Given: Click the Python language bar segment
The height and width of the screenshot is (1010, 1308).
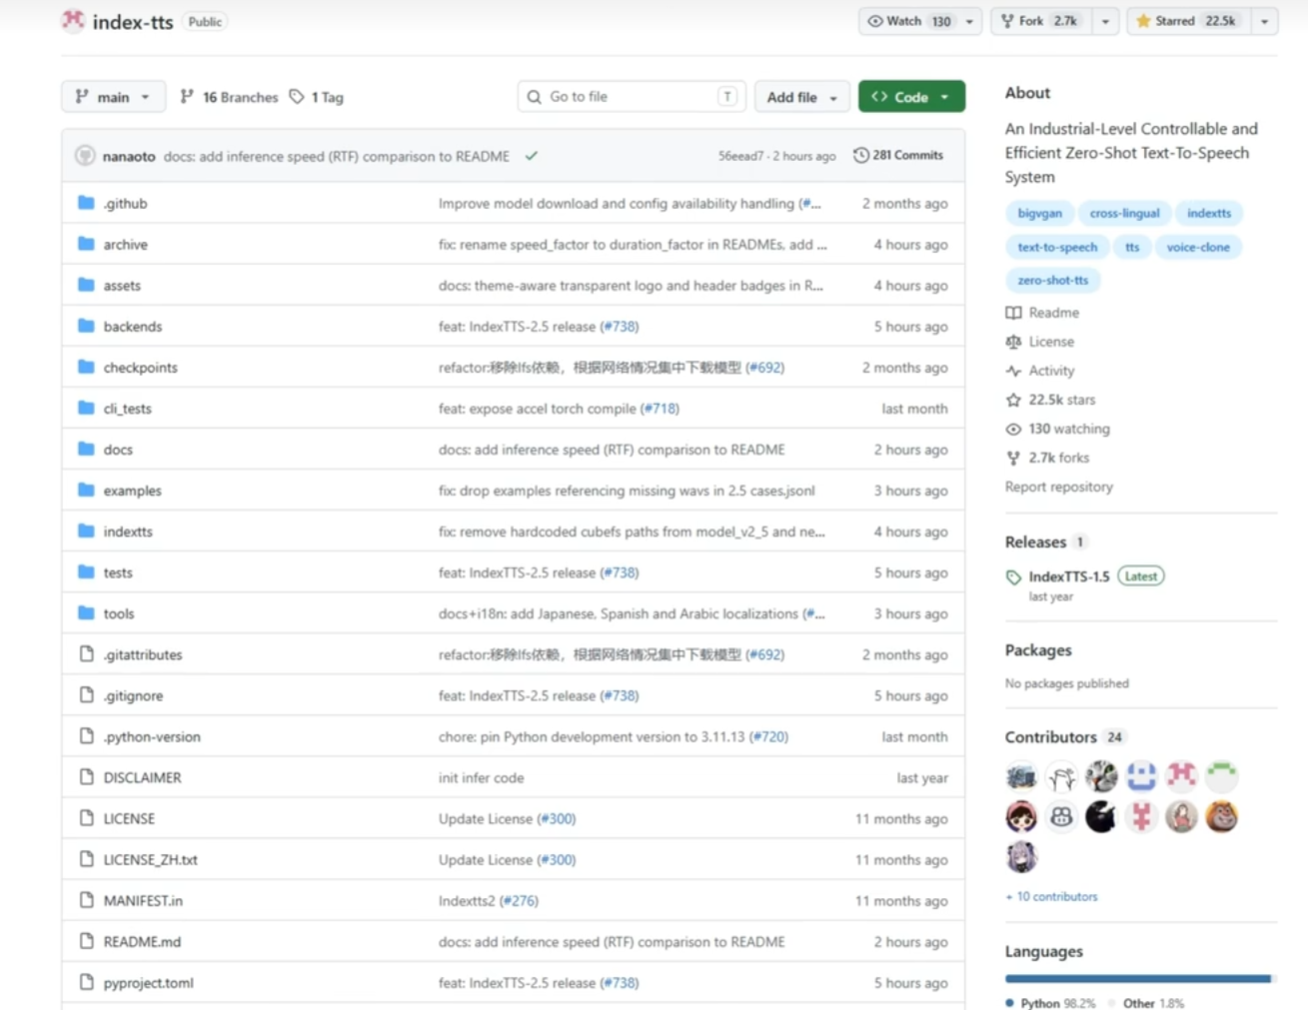Looking at the screenshot, I should (x=1138, y=978).
